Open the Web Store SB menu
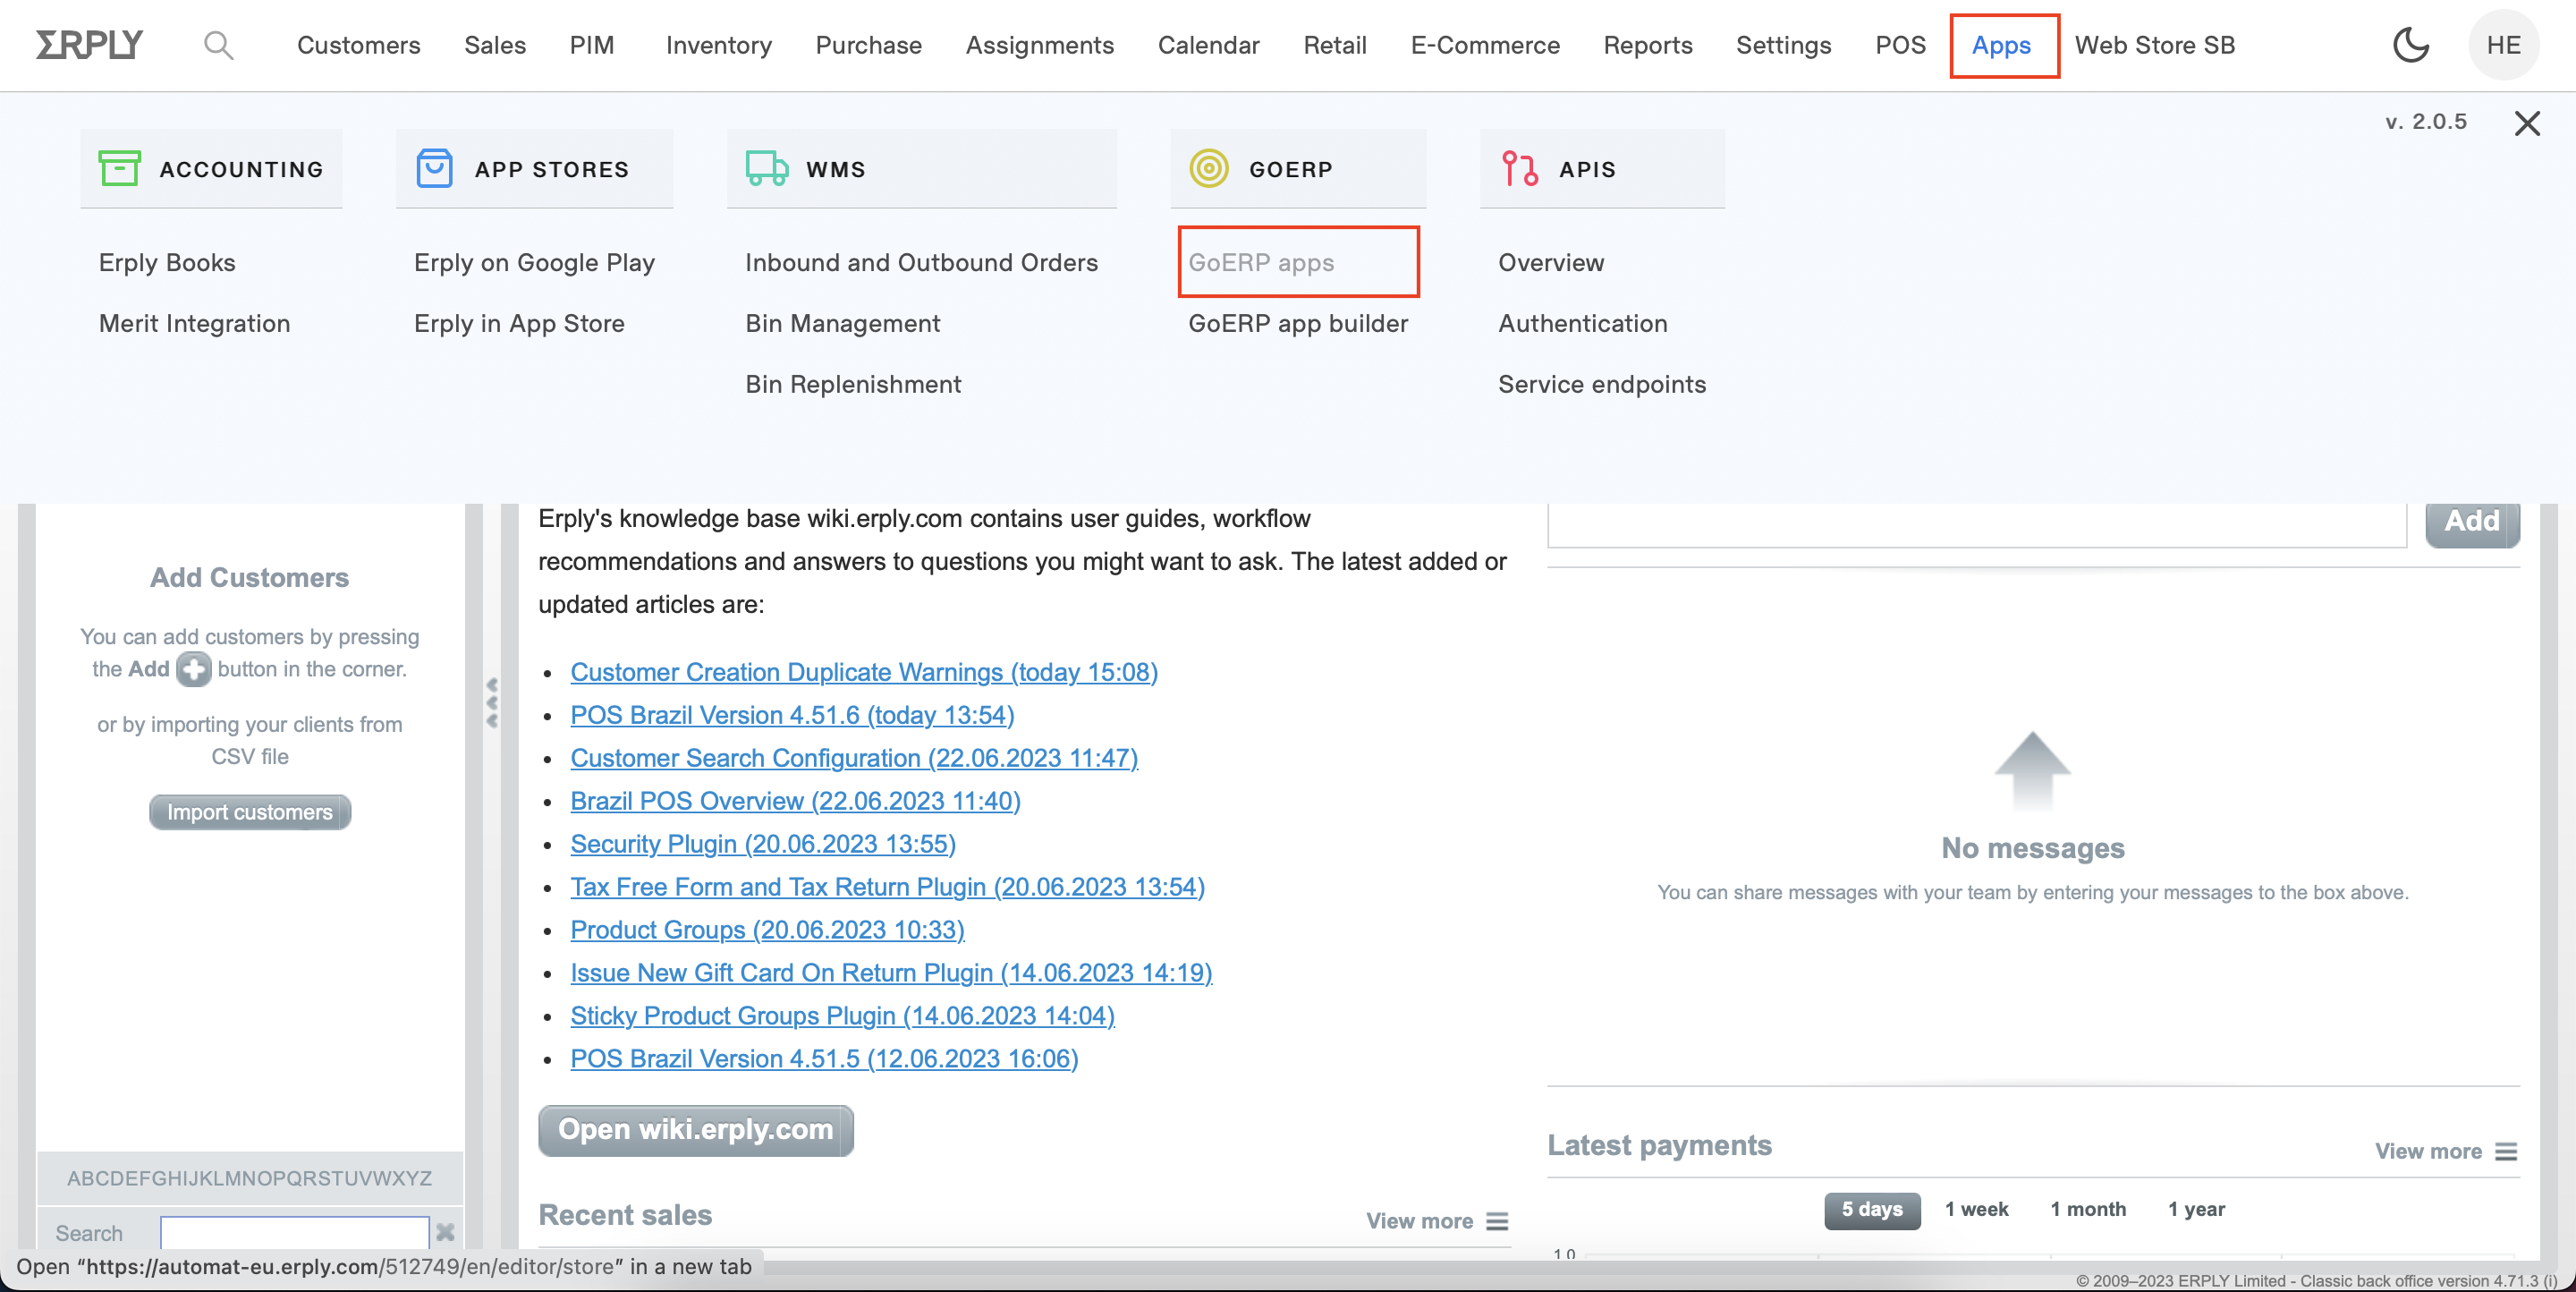Screen dimensions: 2576x1292 (2154, 45)
